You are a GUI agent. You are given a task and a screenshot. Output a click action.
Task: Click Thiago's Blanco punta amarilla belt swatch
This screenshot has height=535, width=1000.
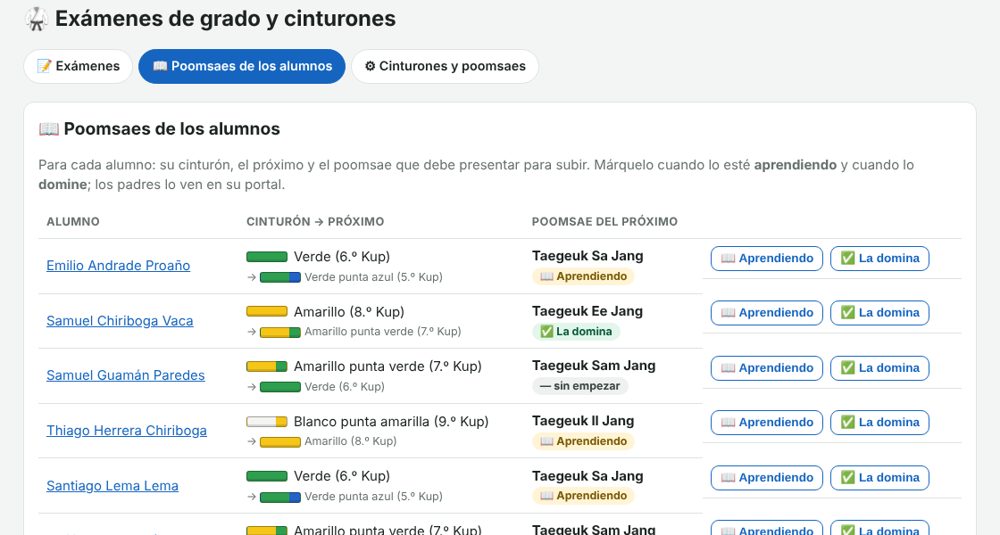pyautogui.click(x=267, y=421)
